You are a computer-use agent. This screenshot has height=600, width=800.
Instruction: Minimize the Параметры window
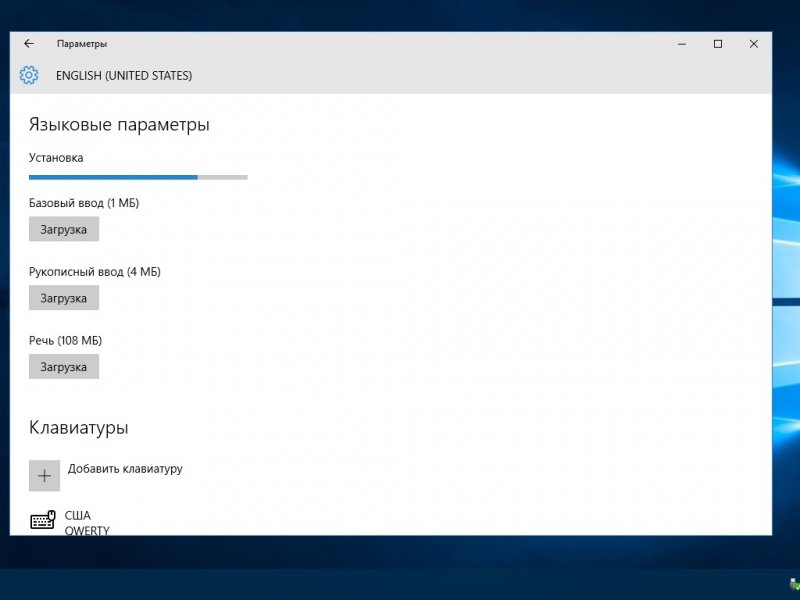[x=682, y=44]
